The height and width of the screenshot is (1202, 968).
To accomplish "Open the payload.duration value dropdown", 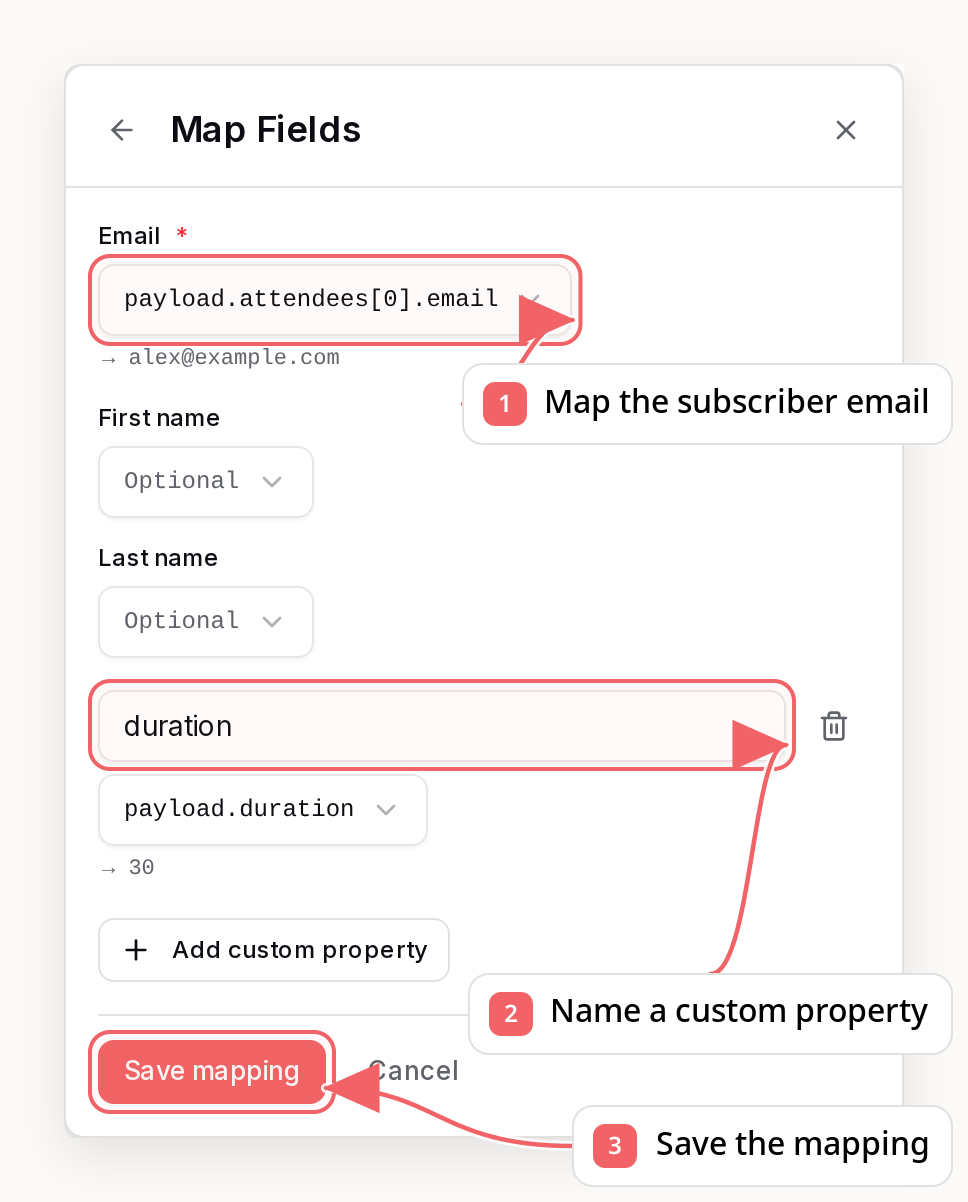I will tap(263, 809).
